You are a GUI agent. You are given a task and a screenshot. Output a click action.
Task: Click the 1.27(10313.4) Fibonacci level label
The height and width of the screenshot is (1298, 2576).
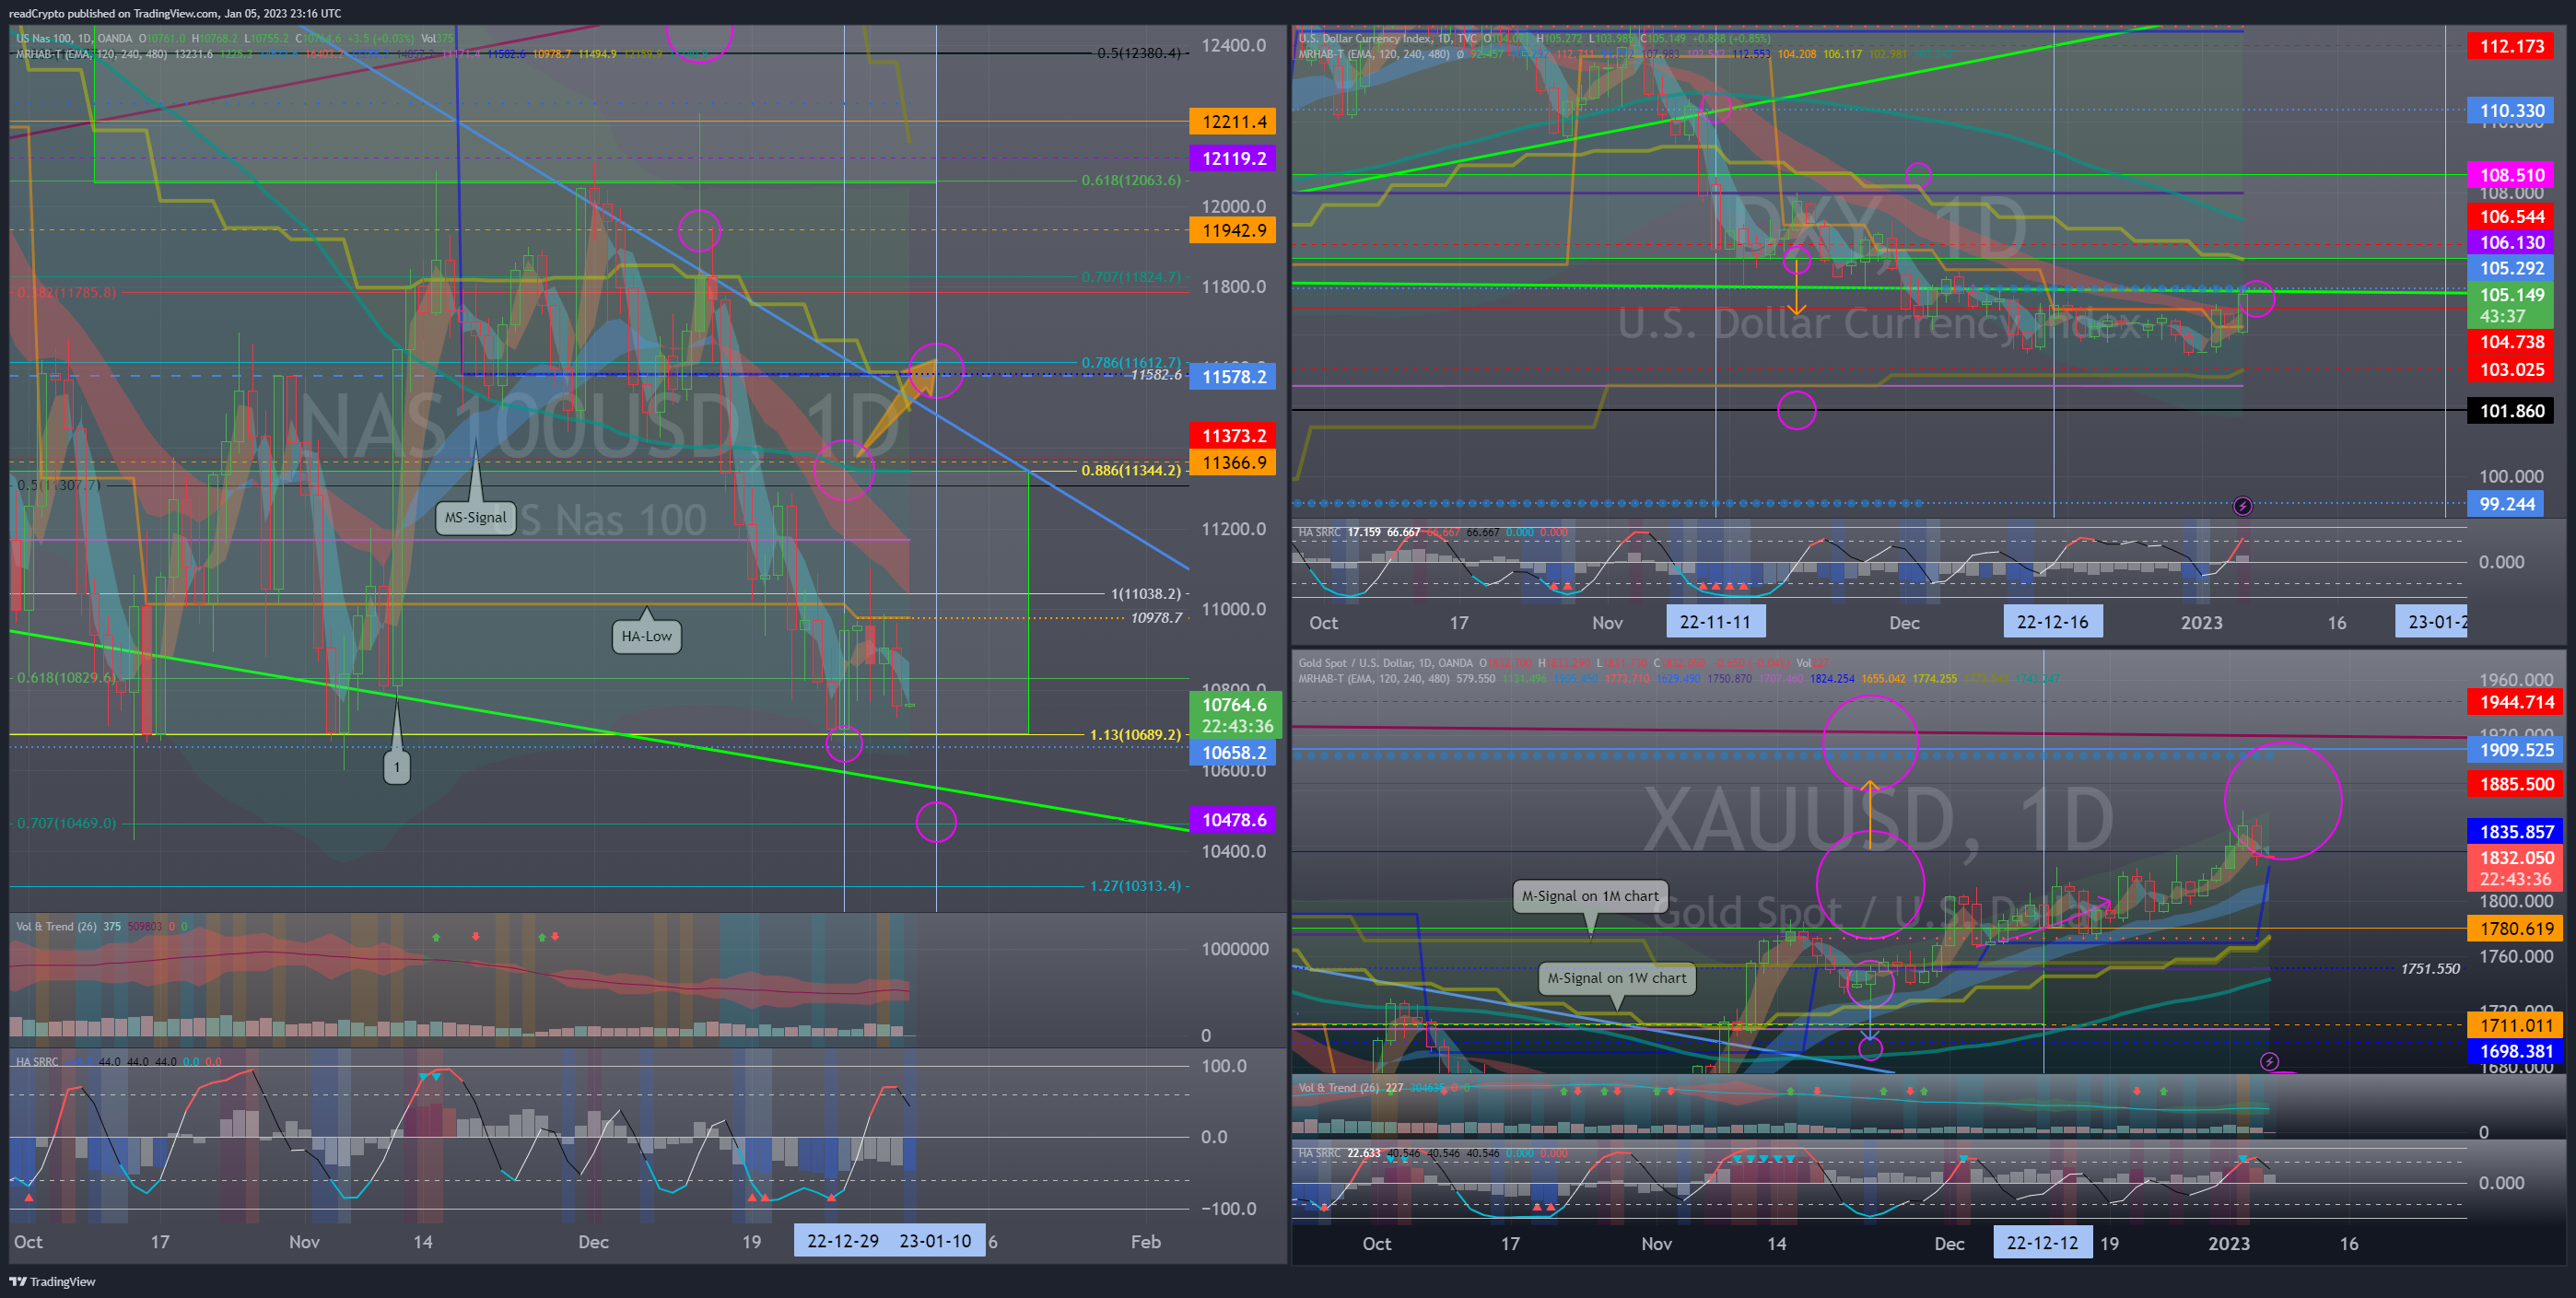tap(1135, 886)
